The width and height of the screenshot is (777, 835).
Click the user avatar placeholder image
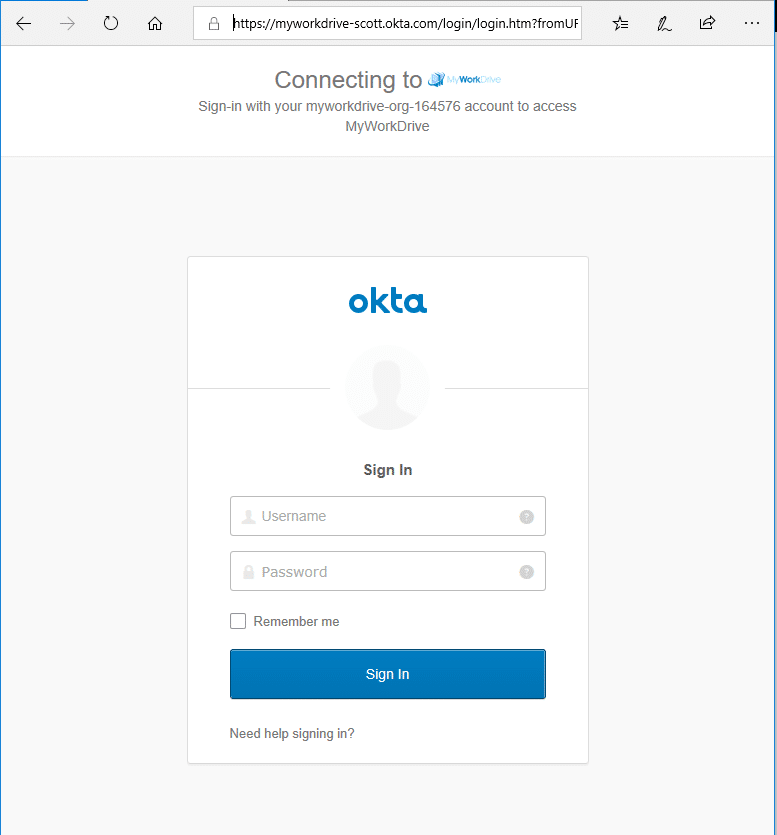point(387,388)
